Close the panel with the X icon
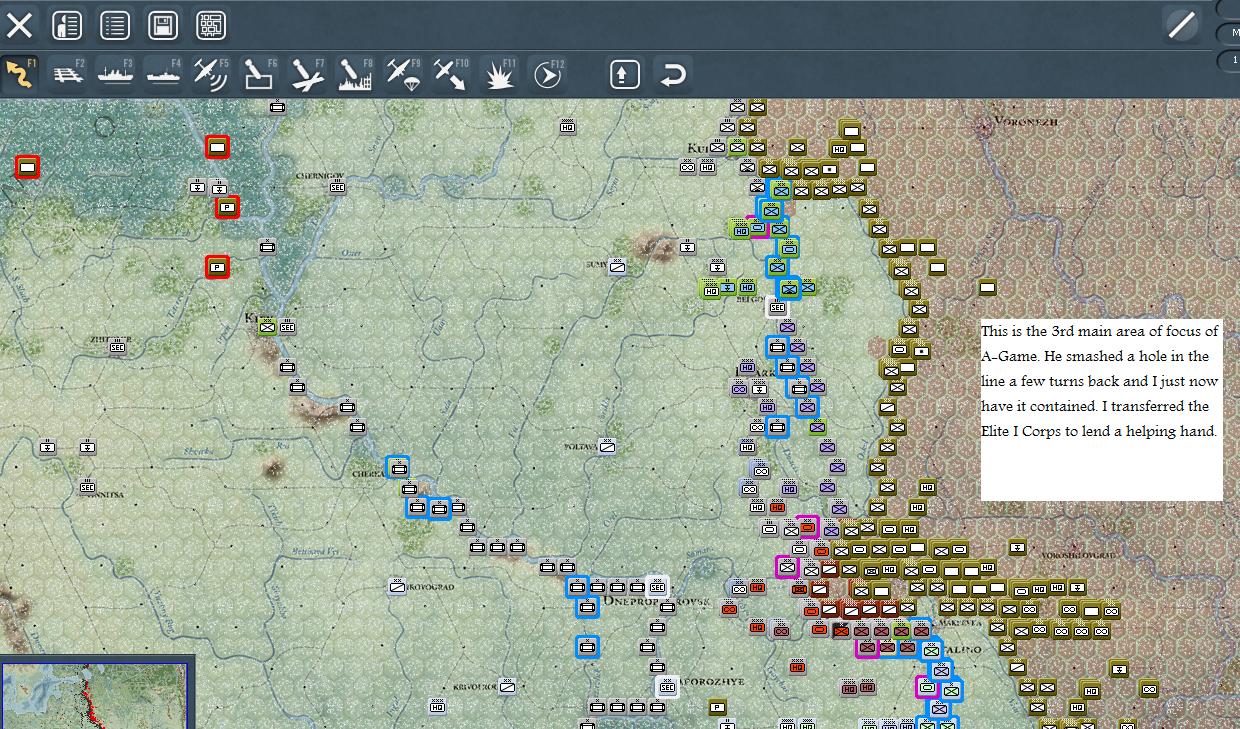The width and height of the screenshot is (1240, 729). pos(19,25)
